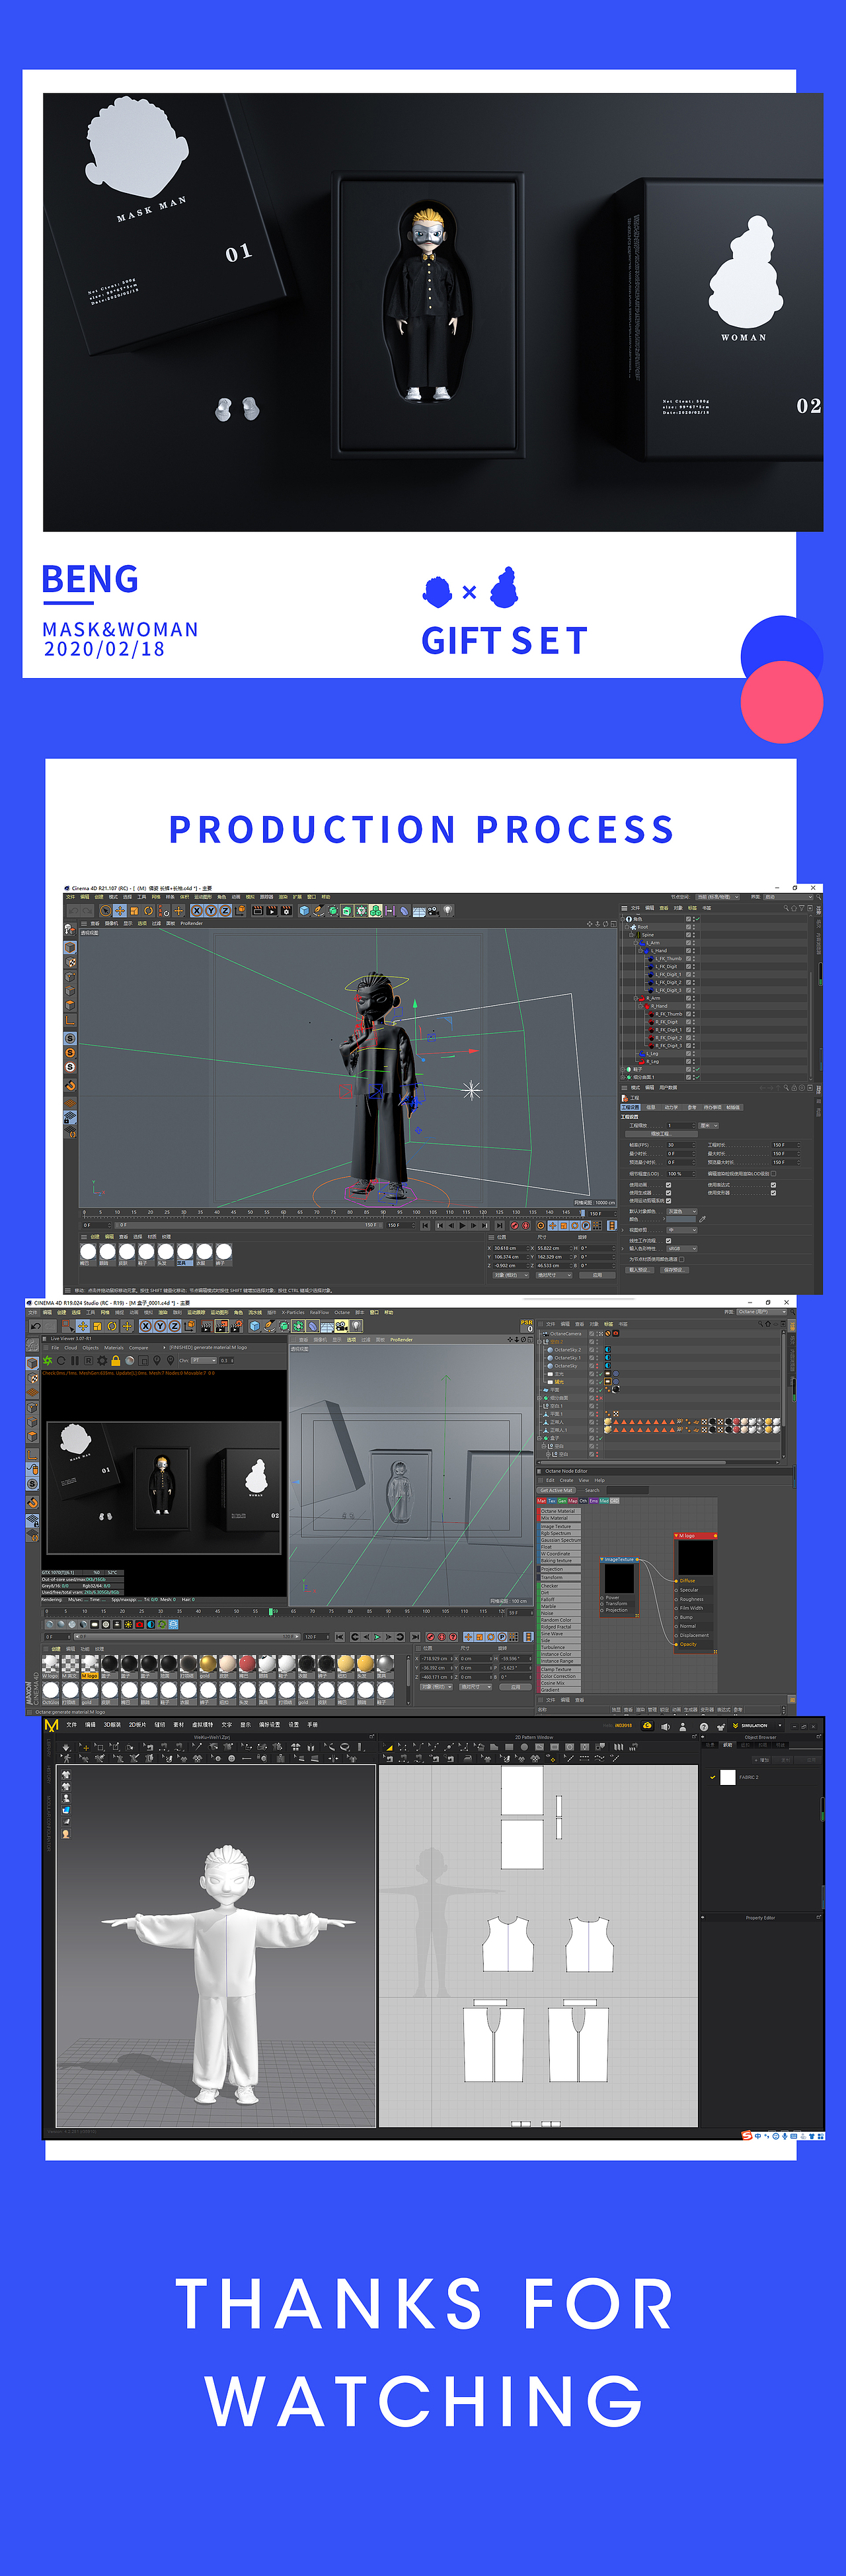Viewport: 846px width, 2576px height.
Task: Toggle X-axis lock in Cinema 4D R19 toolbar
Action: click(146, 1326)
